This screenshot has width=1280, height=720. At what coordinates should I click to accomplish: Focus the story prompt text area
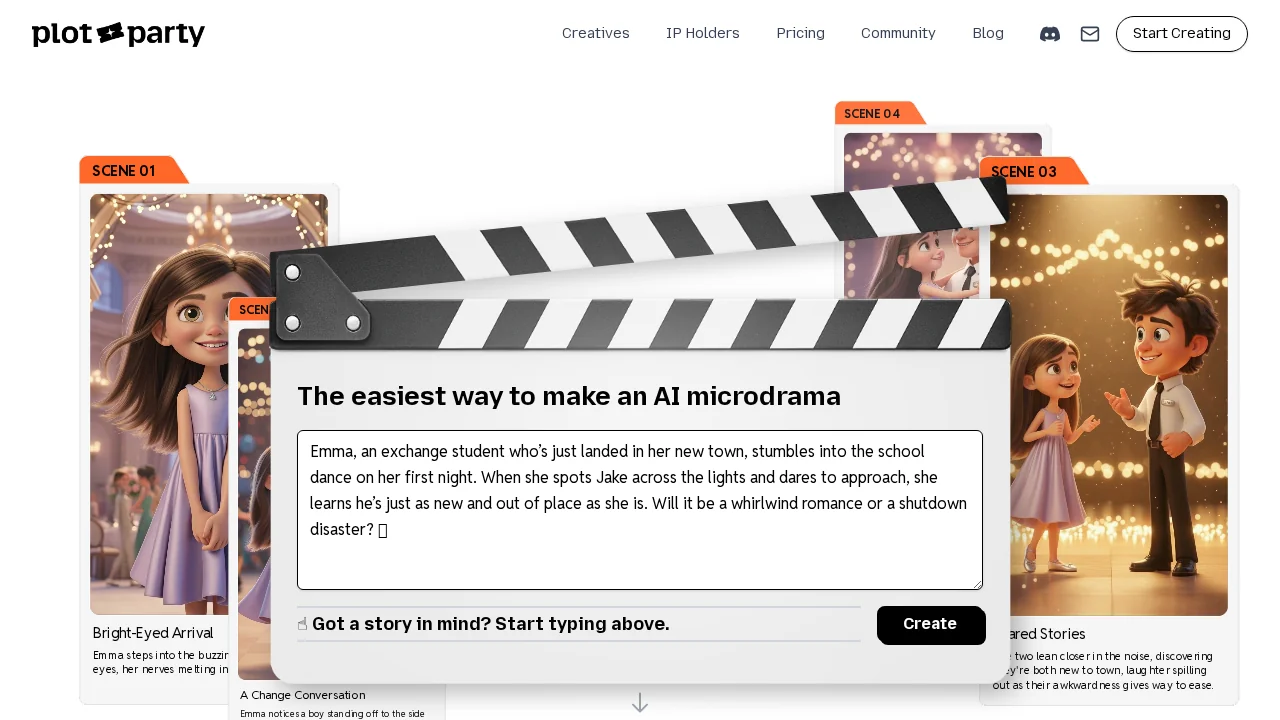[x=640, y=510]
